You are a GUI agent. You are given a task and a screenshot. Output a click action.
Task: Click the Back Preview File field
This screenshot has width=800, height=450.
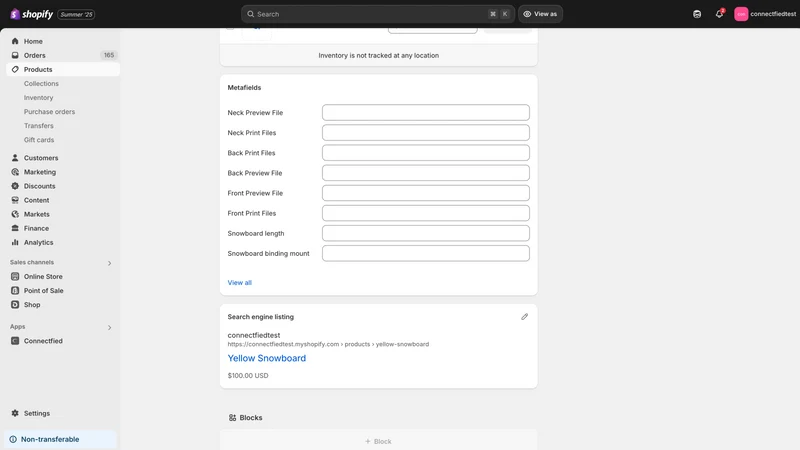[x=426, y=173]
